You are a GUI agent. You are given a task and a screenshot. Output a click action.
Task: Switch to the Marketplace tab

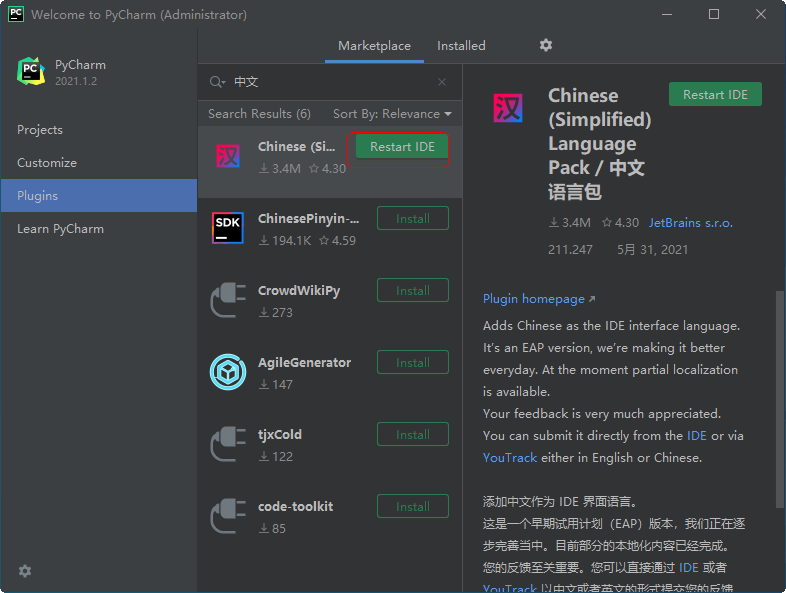pos(374,46)
